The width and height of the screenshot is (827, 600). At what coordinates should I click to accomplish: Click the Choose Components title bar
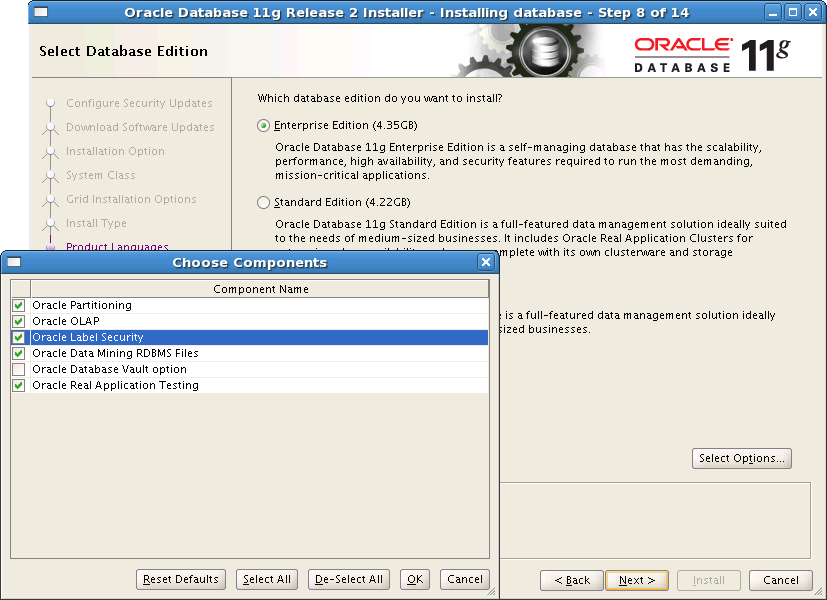pos(249,263)
